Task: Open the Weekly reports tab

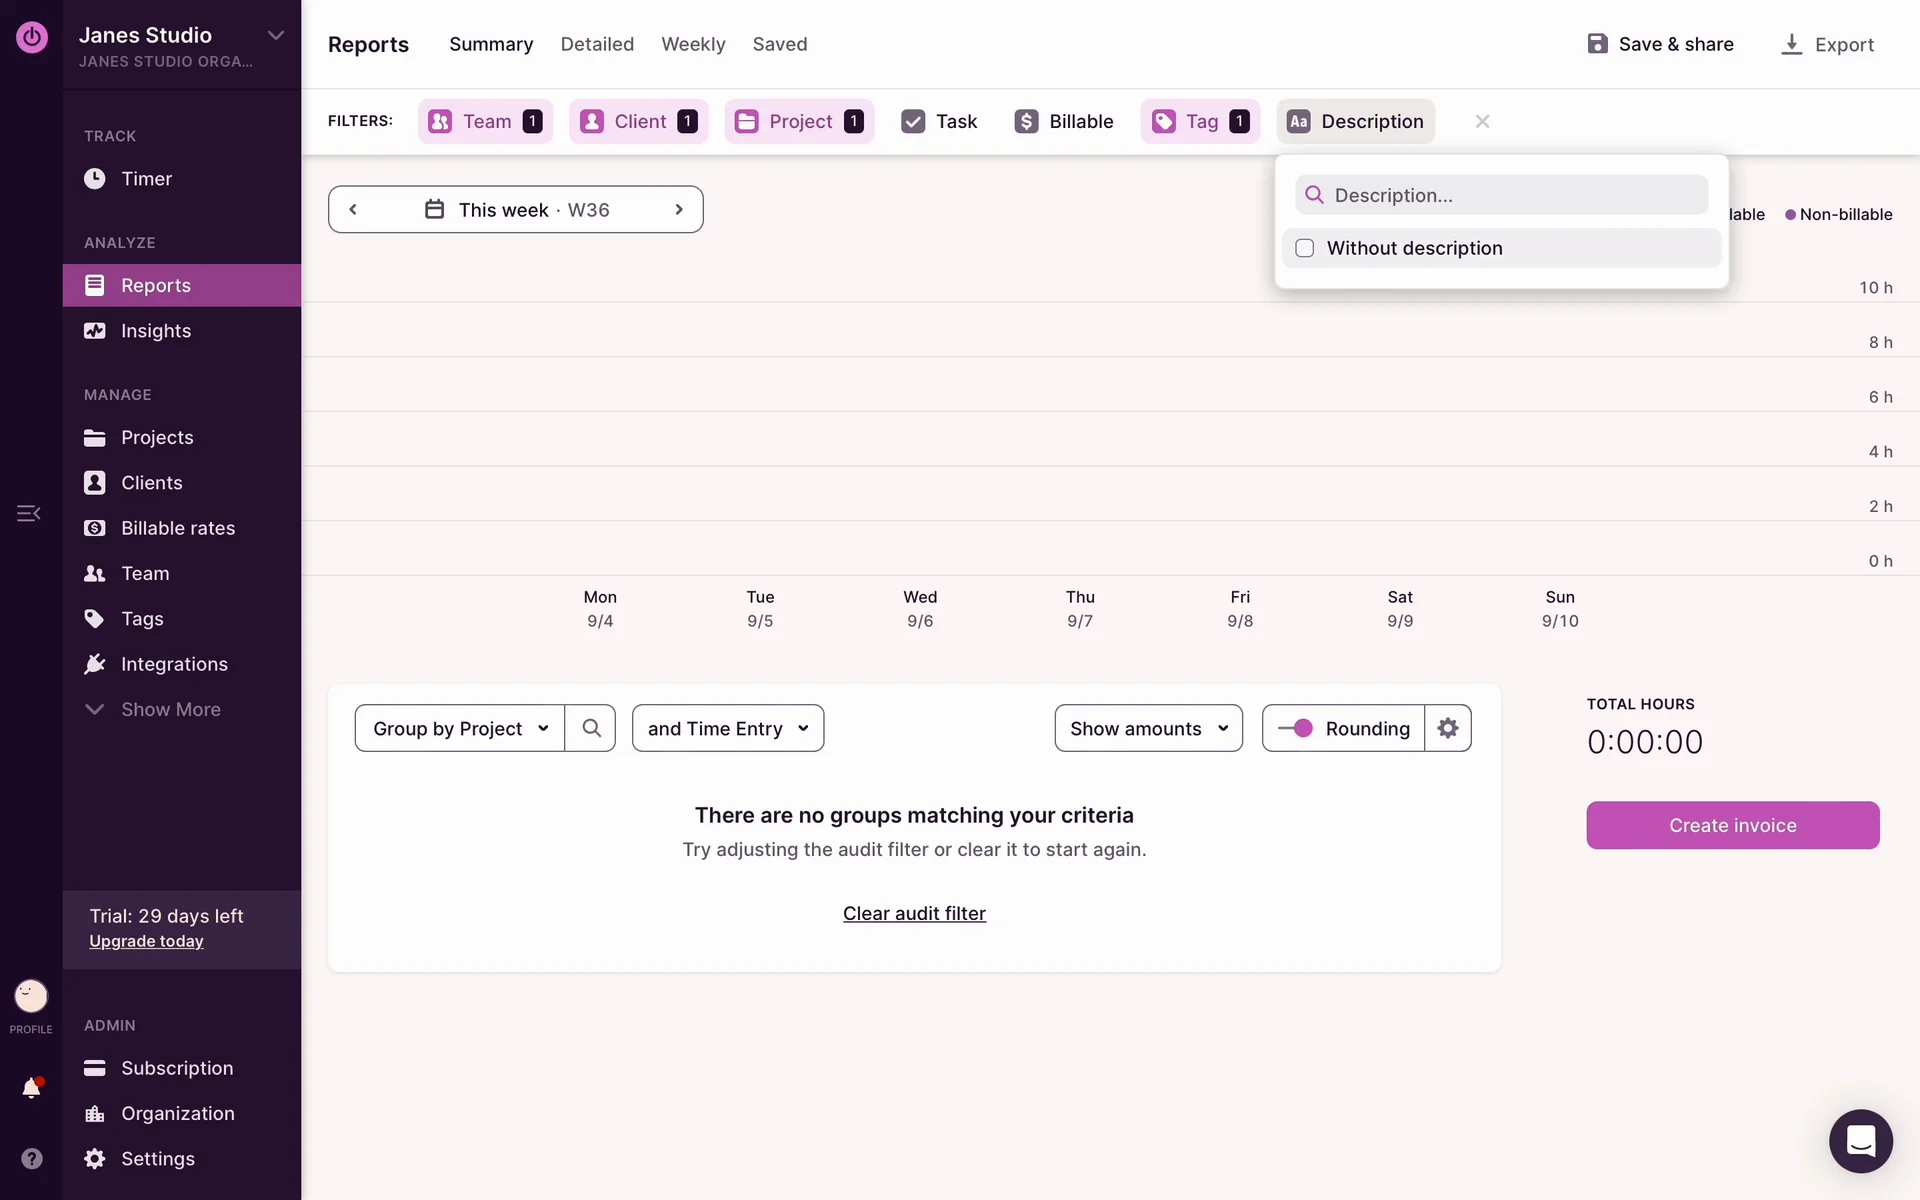Action: pos(693,44)
